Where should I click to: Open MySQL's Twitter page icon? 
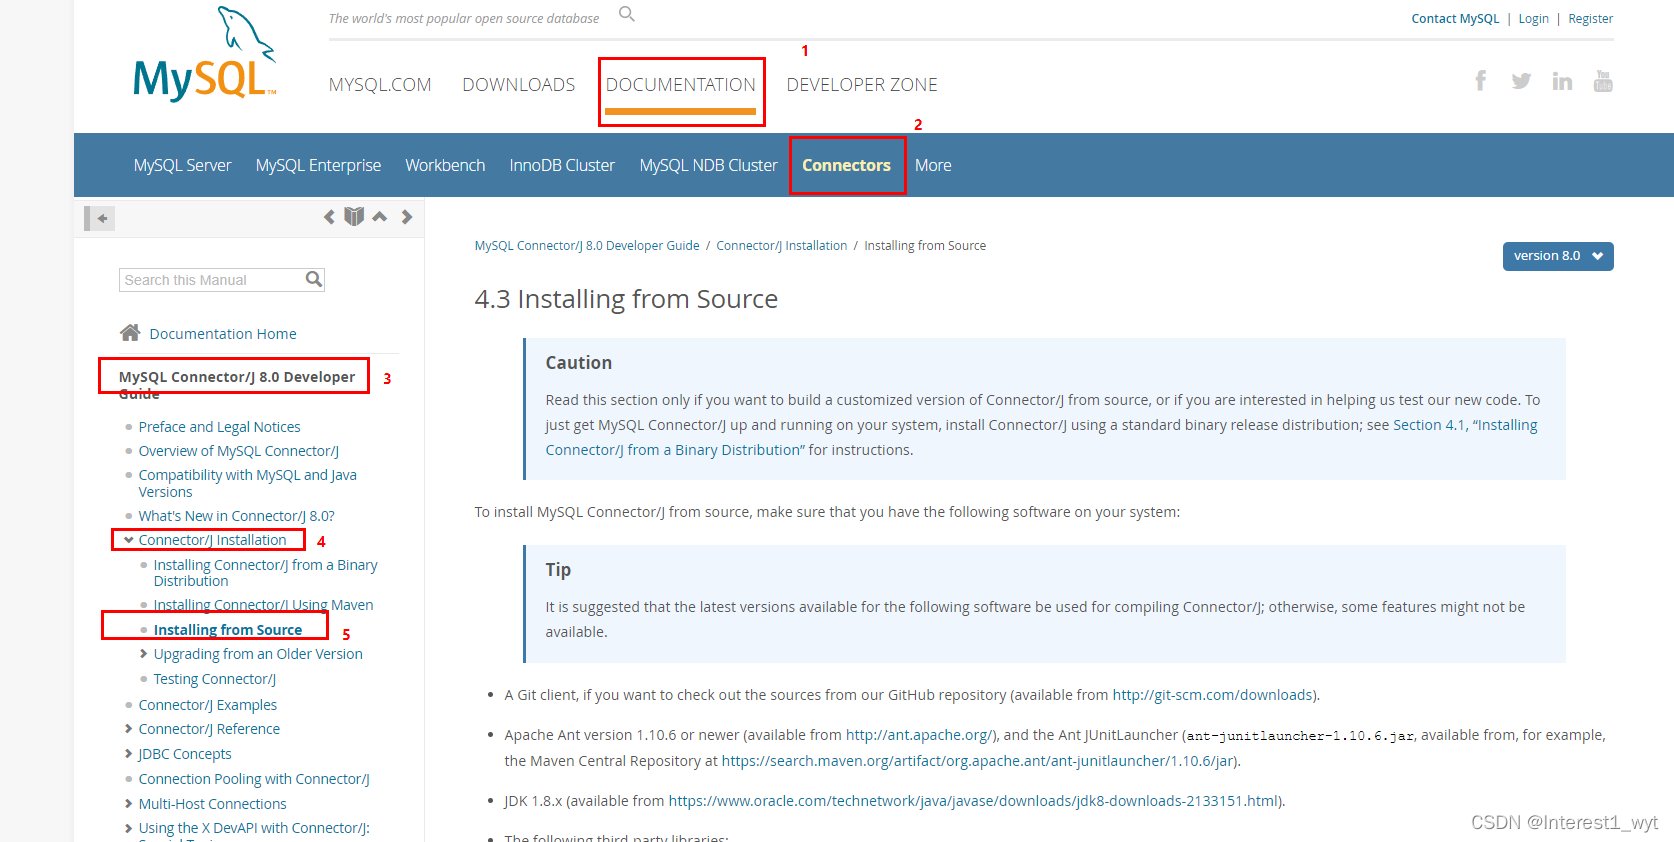(x=1521, y=81)
